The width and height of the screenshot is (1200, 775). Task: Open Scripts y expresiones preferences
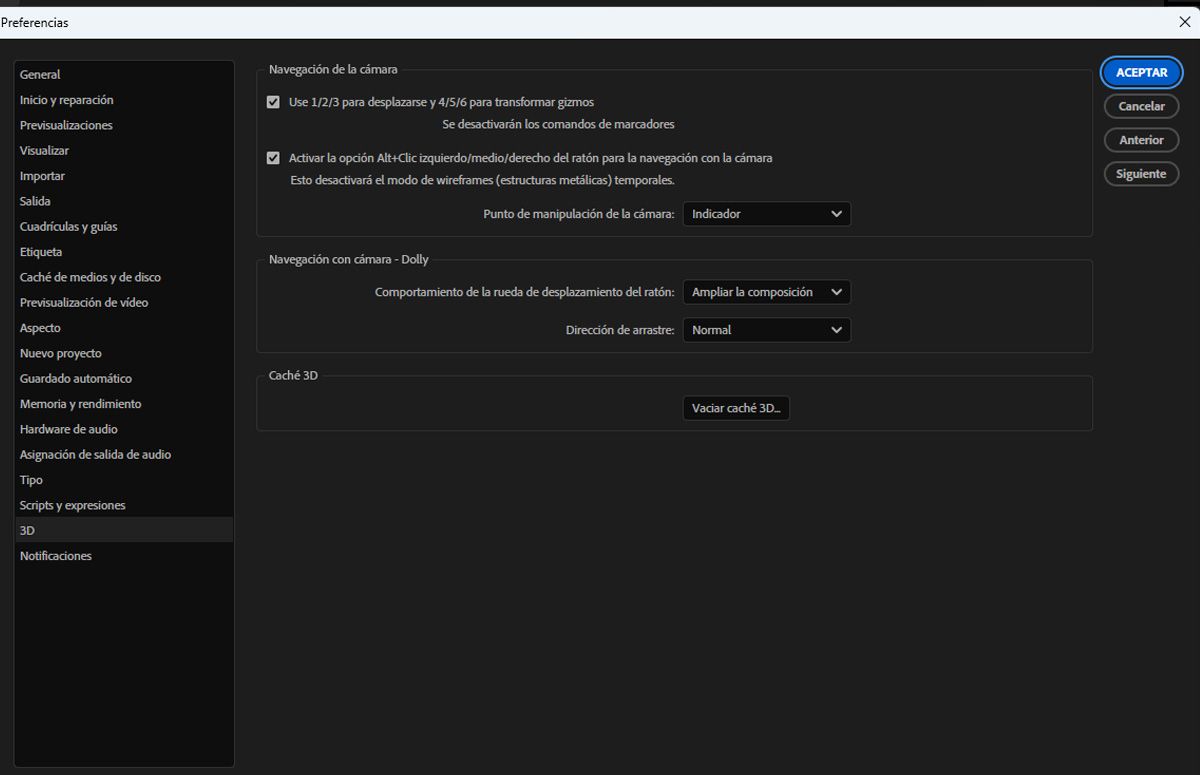(x=124, y=505)
